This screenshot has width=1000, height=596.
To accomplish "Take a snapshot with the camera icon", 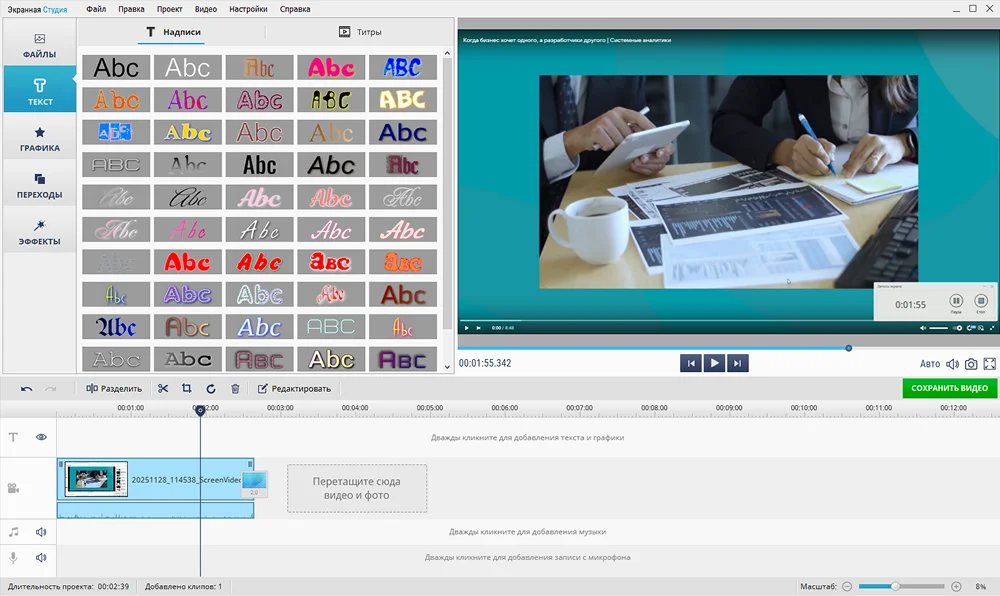I will (x=970, y=364).
